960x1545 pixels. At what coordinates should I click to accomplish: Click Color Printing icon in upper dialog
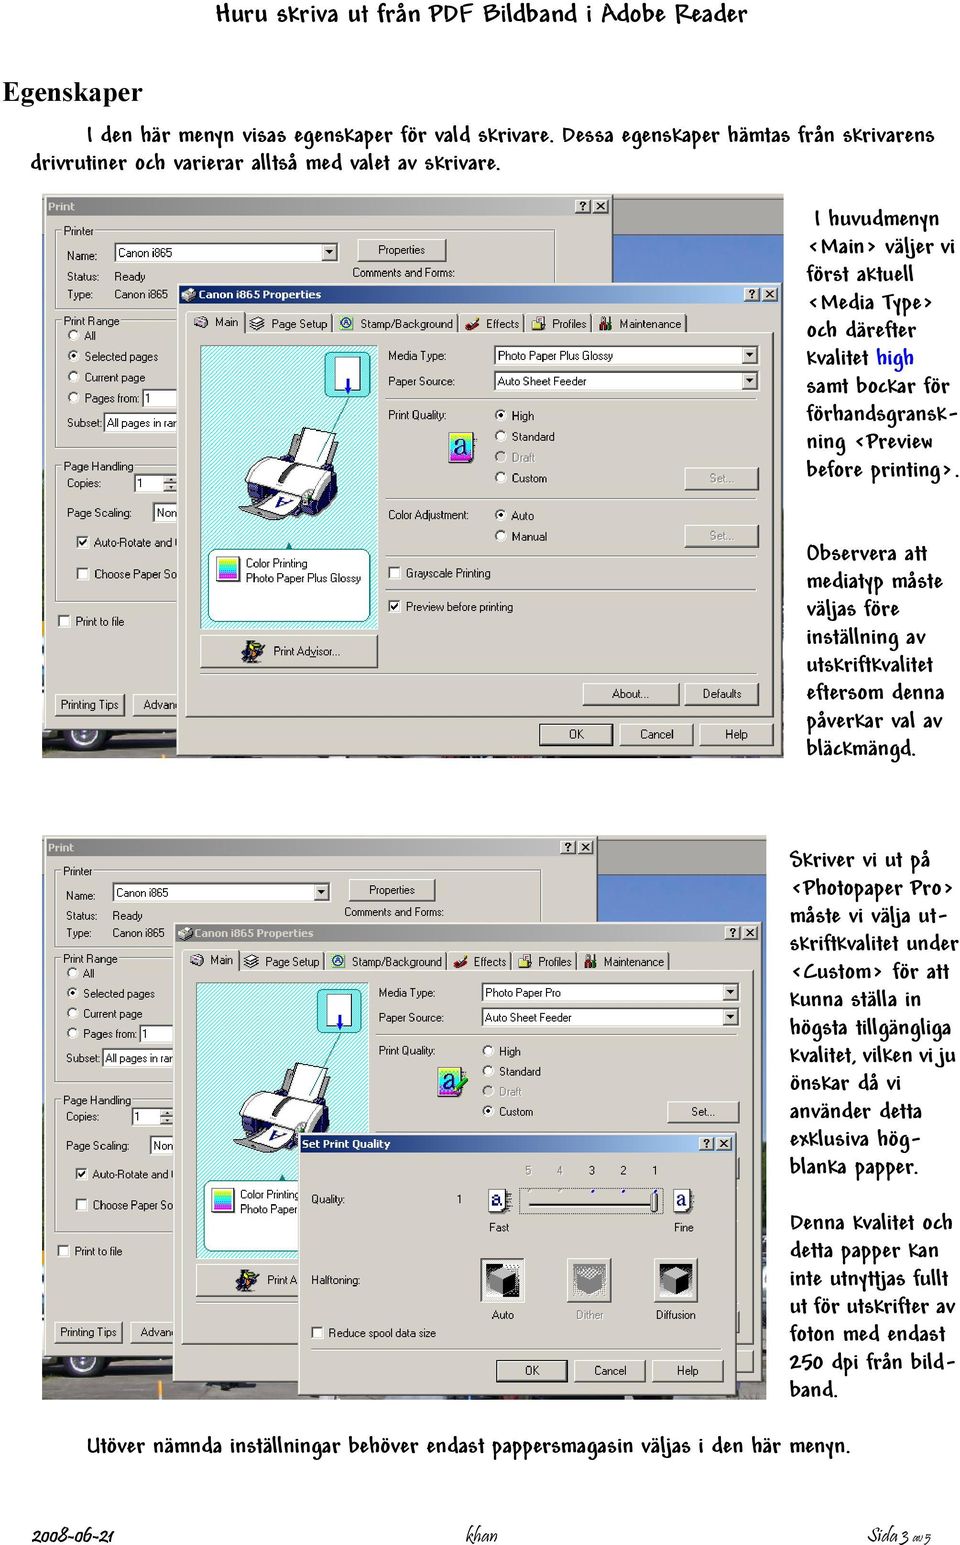pos(228,569)
